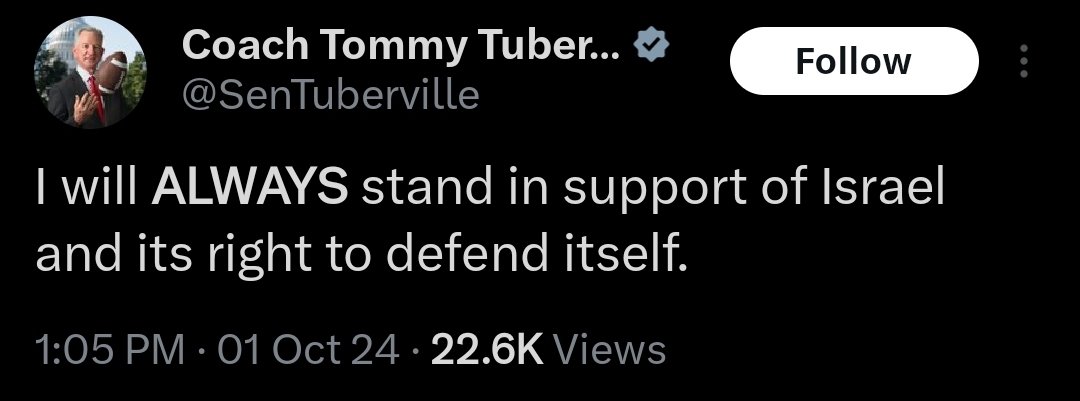This screenshot has height=401, width=1080.
Task: Click the Follow button
Action: point(853,62)
